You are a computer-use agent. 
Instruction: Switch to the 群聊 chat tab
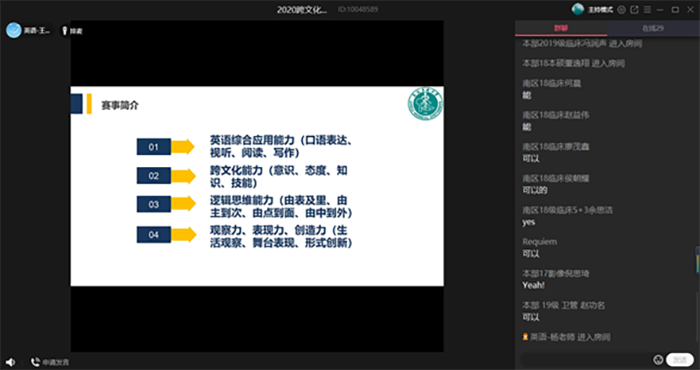pos(561,28)
